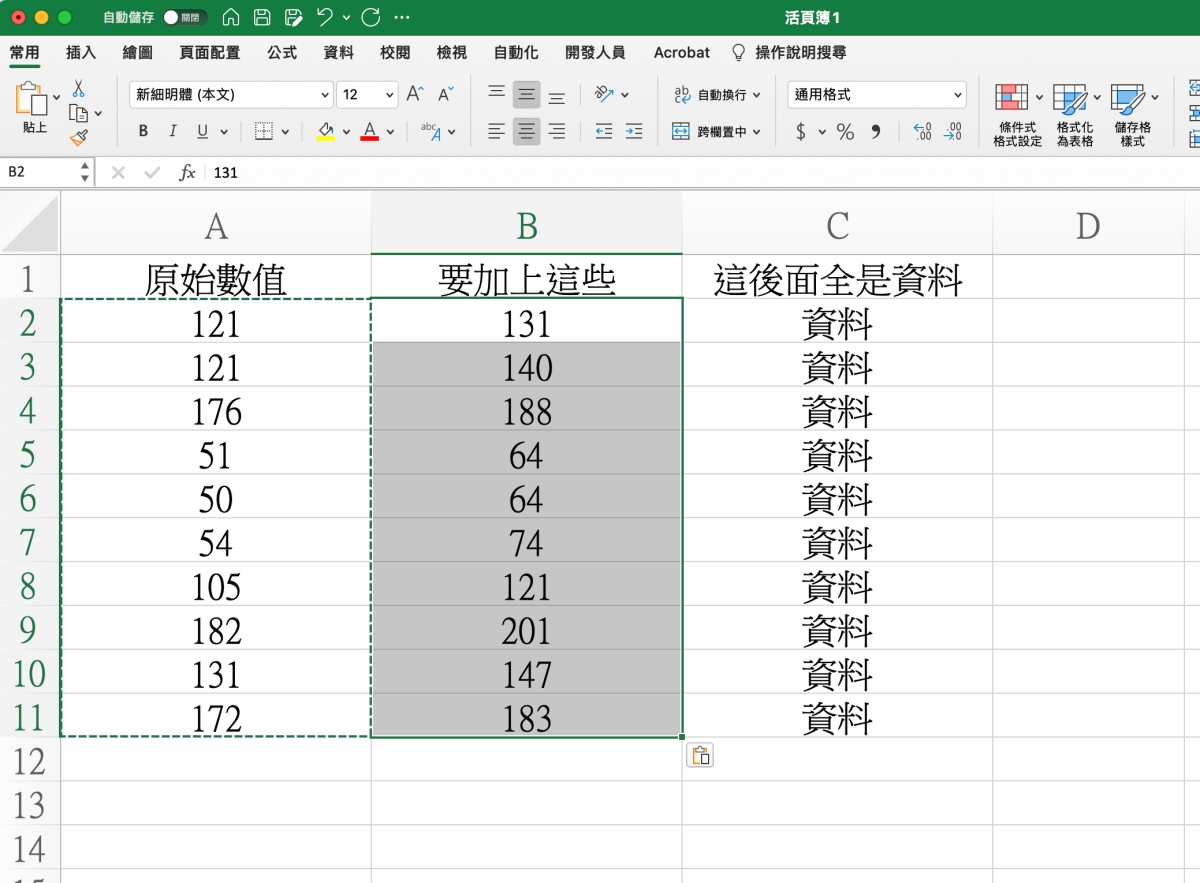Open the 頁面配置 Page Layout tab
The image size is (1200, 883).
pos(209,52)
